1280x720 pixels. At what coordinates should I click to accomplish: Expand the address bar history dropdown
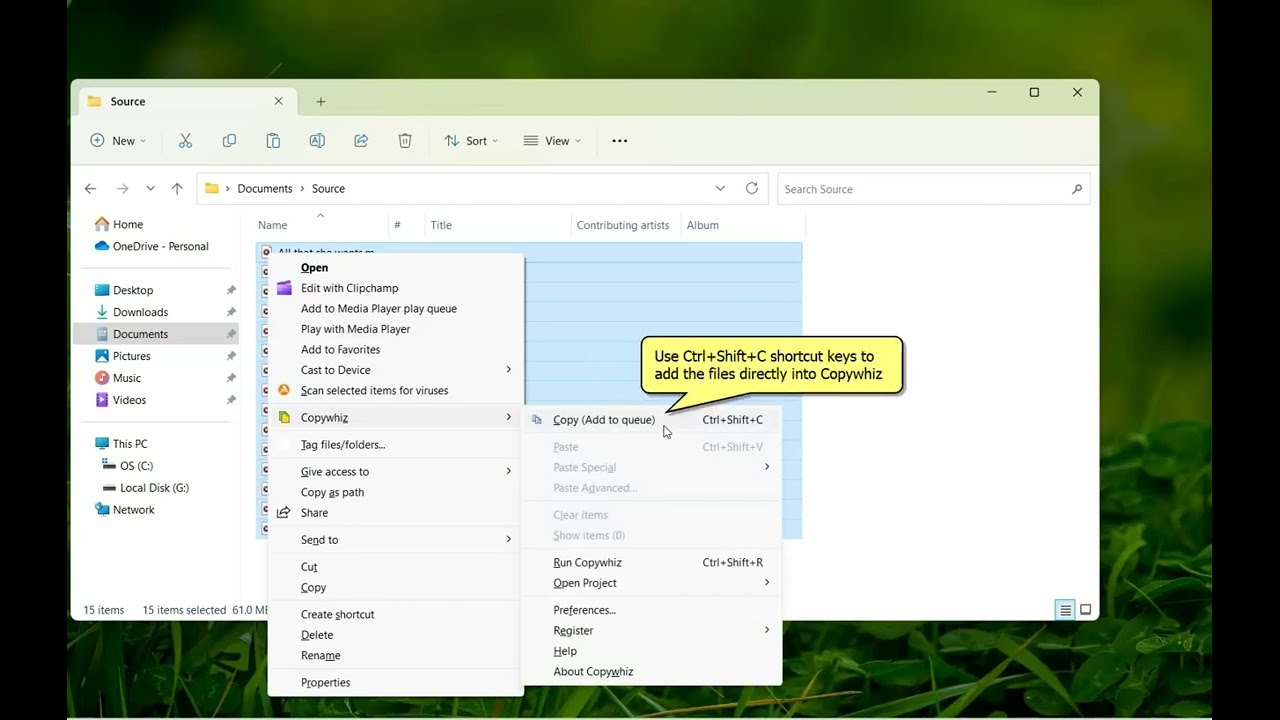pyautogui.click(x=720, y=188)
